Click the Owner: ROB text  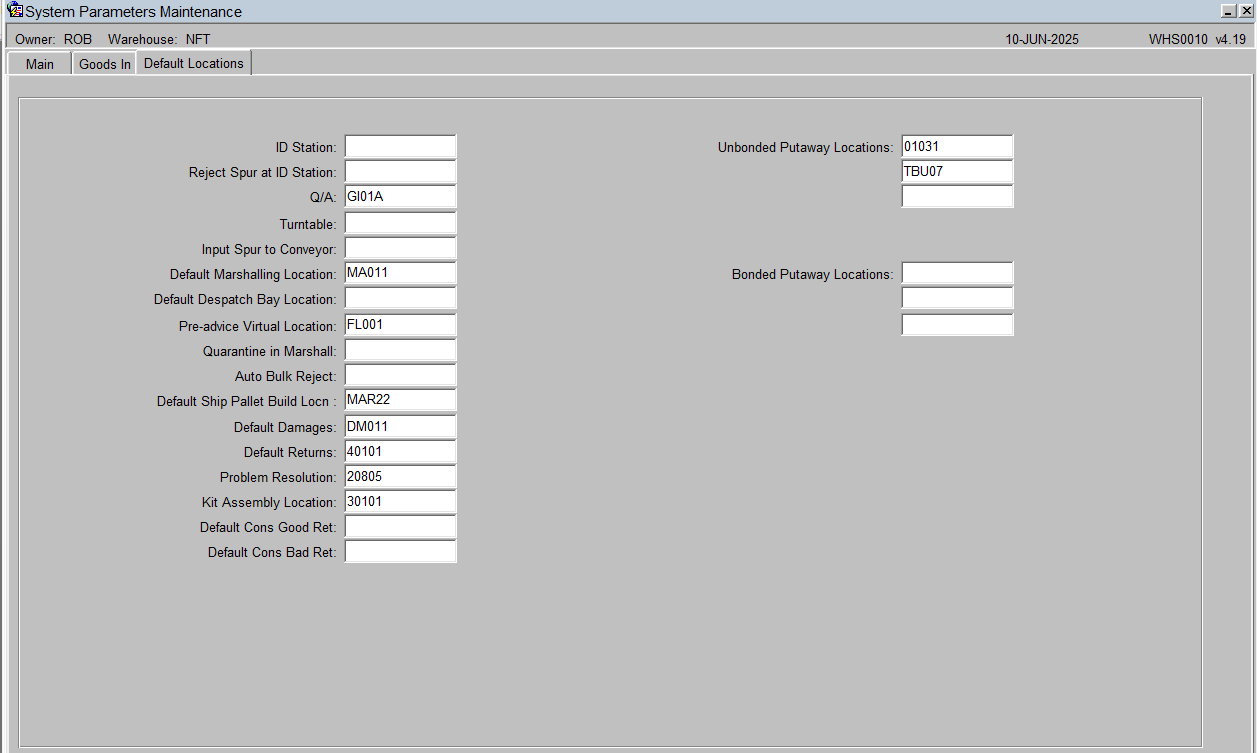coord(54,39)
